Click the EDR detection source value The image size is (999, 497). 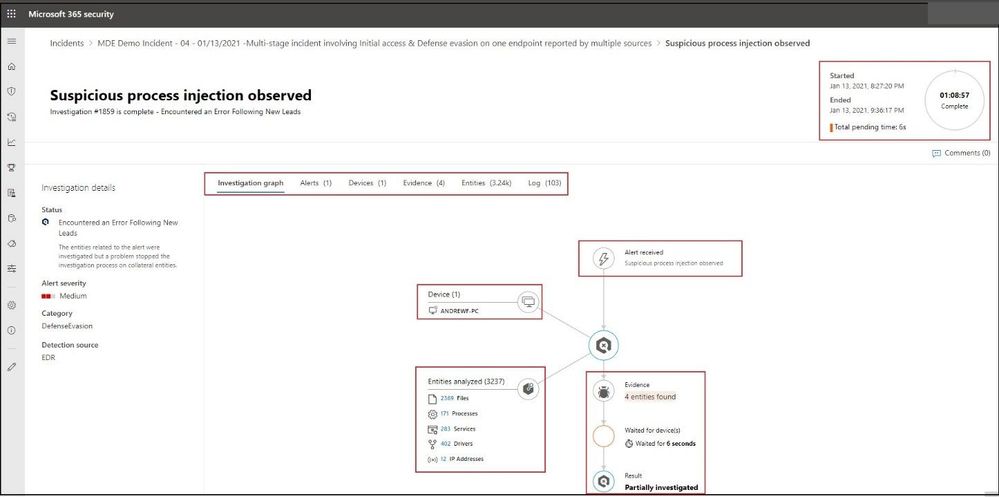[x=48, y=358]
